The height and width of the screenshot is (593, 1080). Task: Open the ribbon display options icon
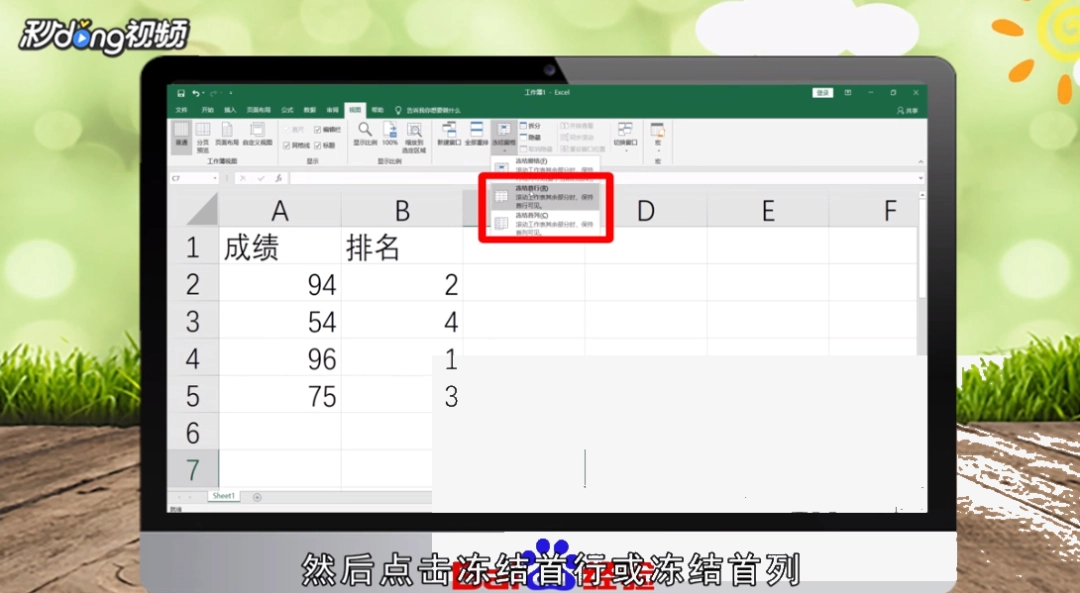click(848, 93)
